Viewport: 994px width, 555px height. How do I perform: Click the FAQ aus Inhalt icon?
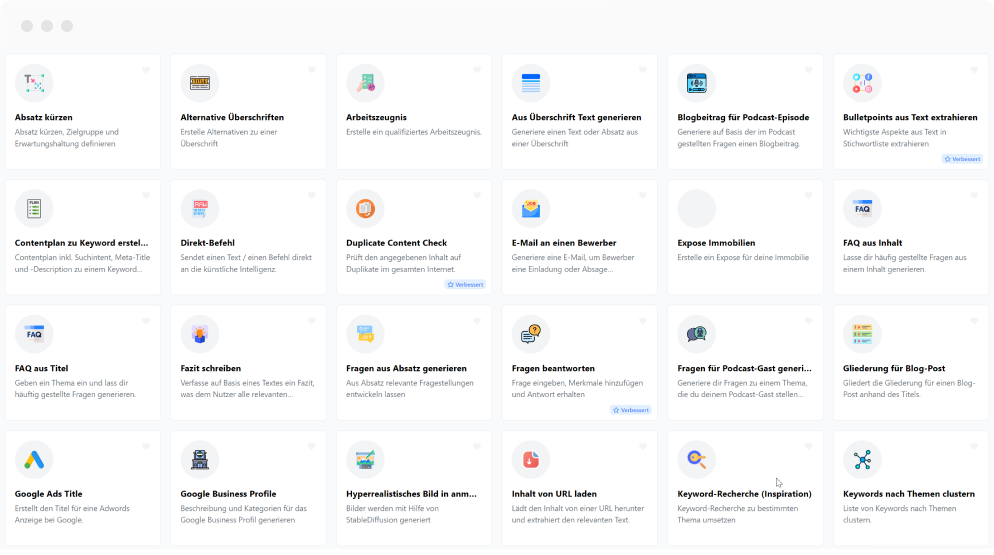point(862,209)
